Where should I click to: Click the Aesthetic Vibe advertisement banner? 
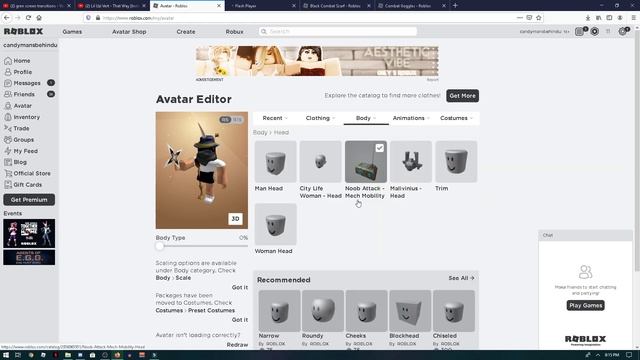317,61
